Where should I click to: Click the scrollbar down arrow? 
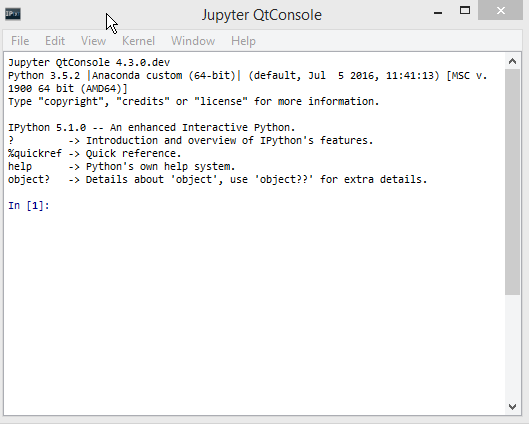pyautogui.click(x=512, y=407)
